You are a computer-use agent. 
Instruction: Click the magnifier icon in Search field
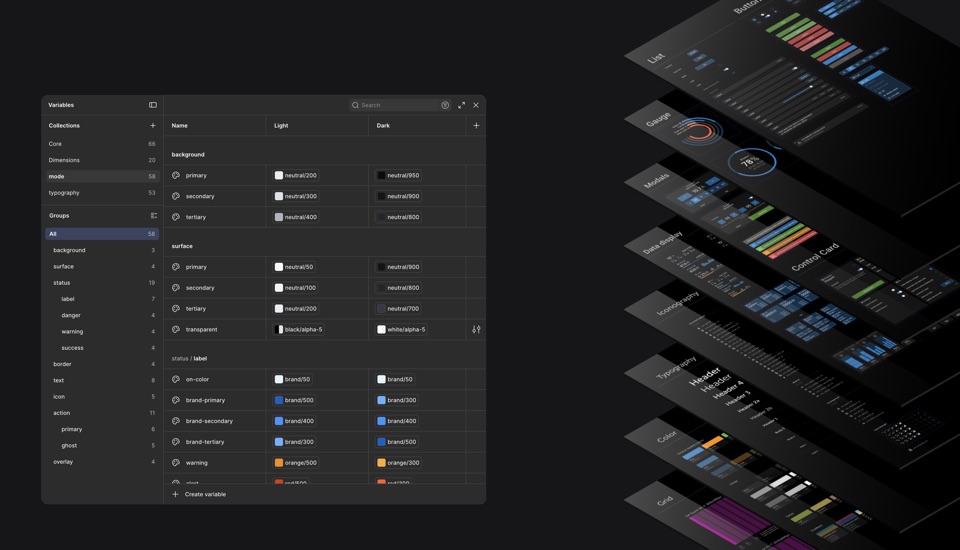click(355, 105)
